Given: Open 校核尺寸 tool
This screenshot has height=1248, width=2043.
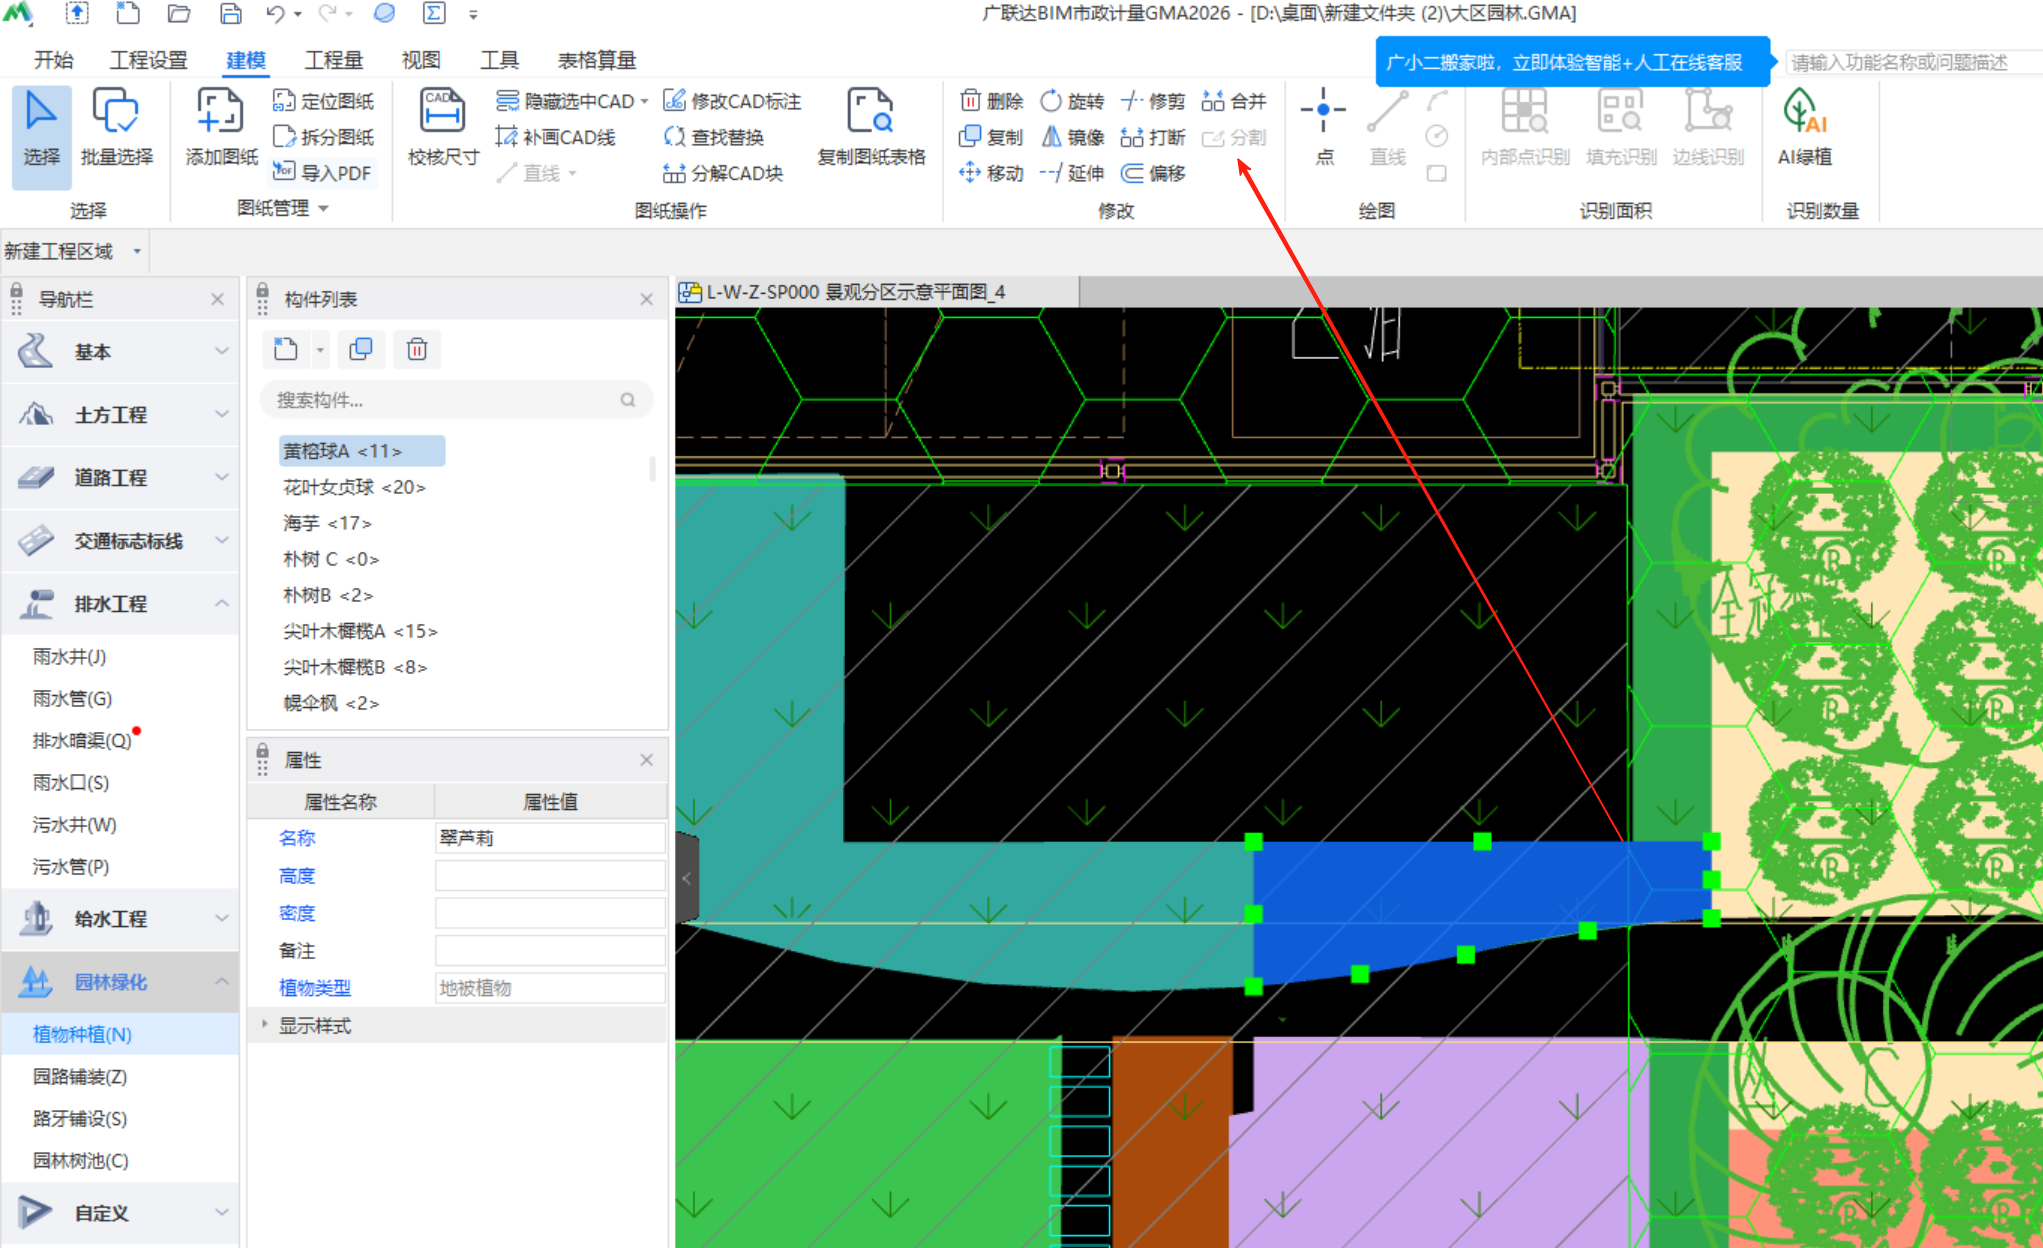Looking at the screenshot, I should (443, 130).
